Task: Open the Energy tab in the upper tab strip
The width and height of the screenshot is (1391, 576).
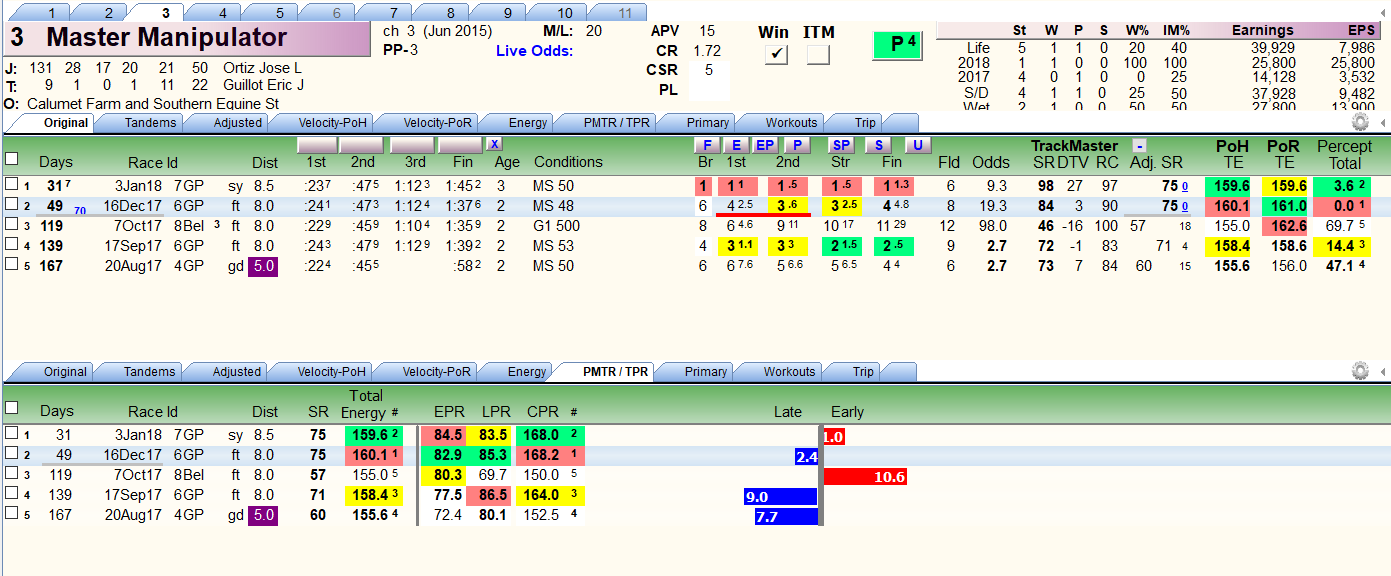Action: click(x=527, y=123)
